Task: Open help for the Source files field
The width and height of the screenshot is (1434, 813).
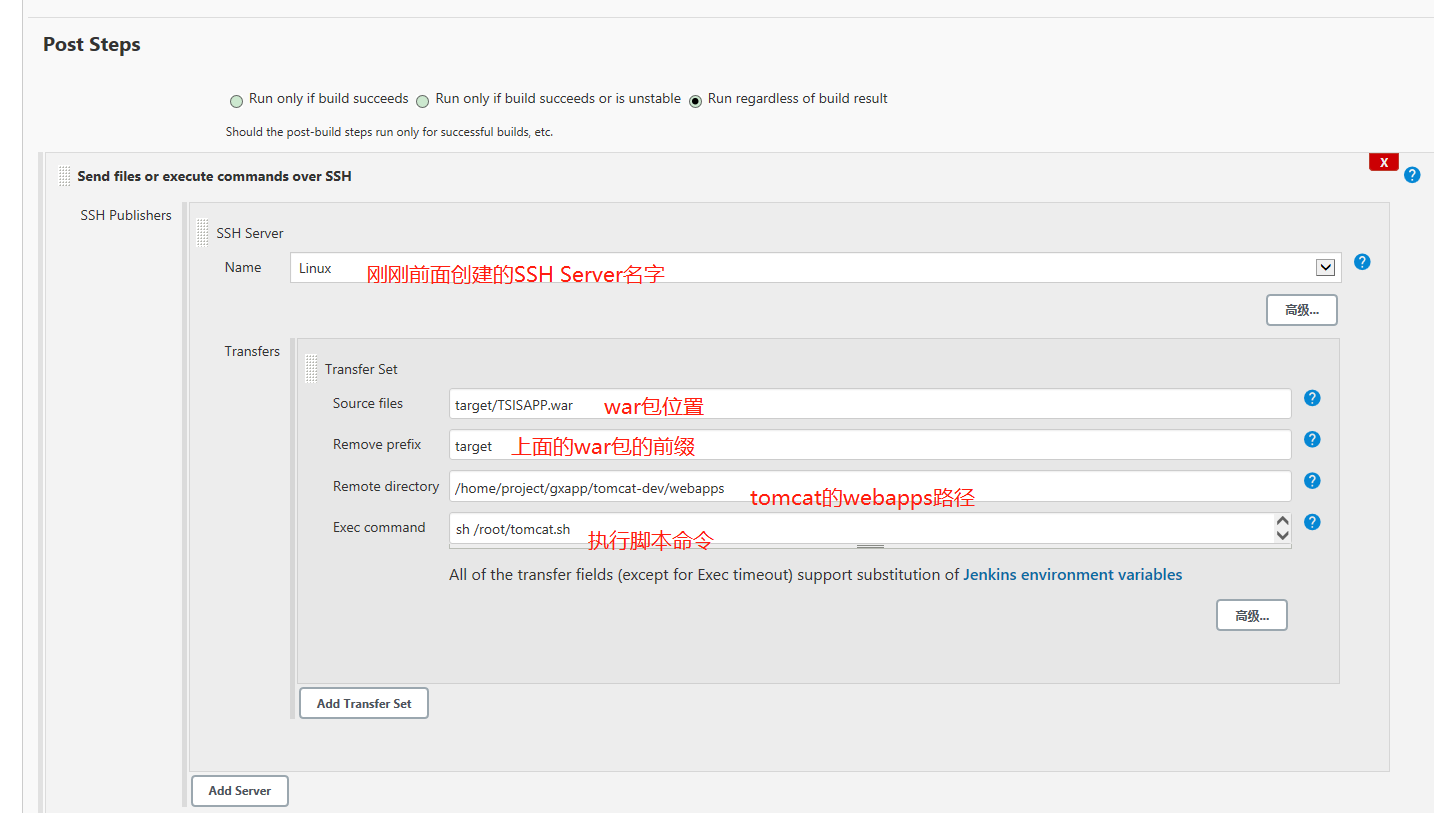Action: pos(1312,398)
